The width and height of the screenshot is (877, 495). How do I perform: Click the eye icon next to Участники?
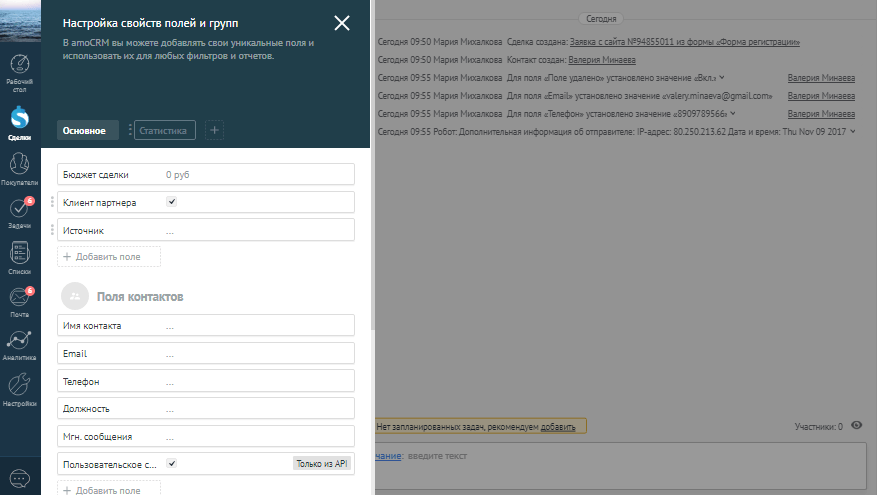tap(856, 426)
